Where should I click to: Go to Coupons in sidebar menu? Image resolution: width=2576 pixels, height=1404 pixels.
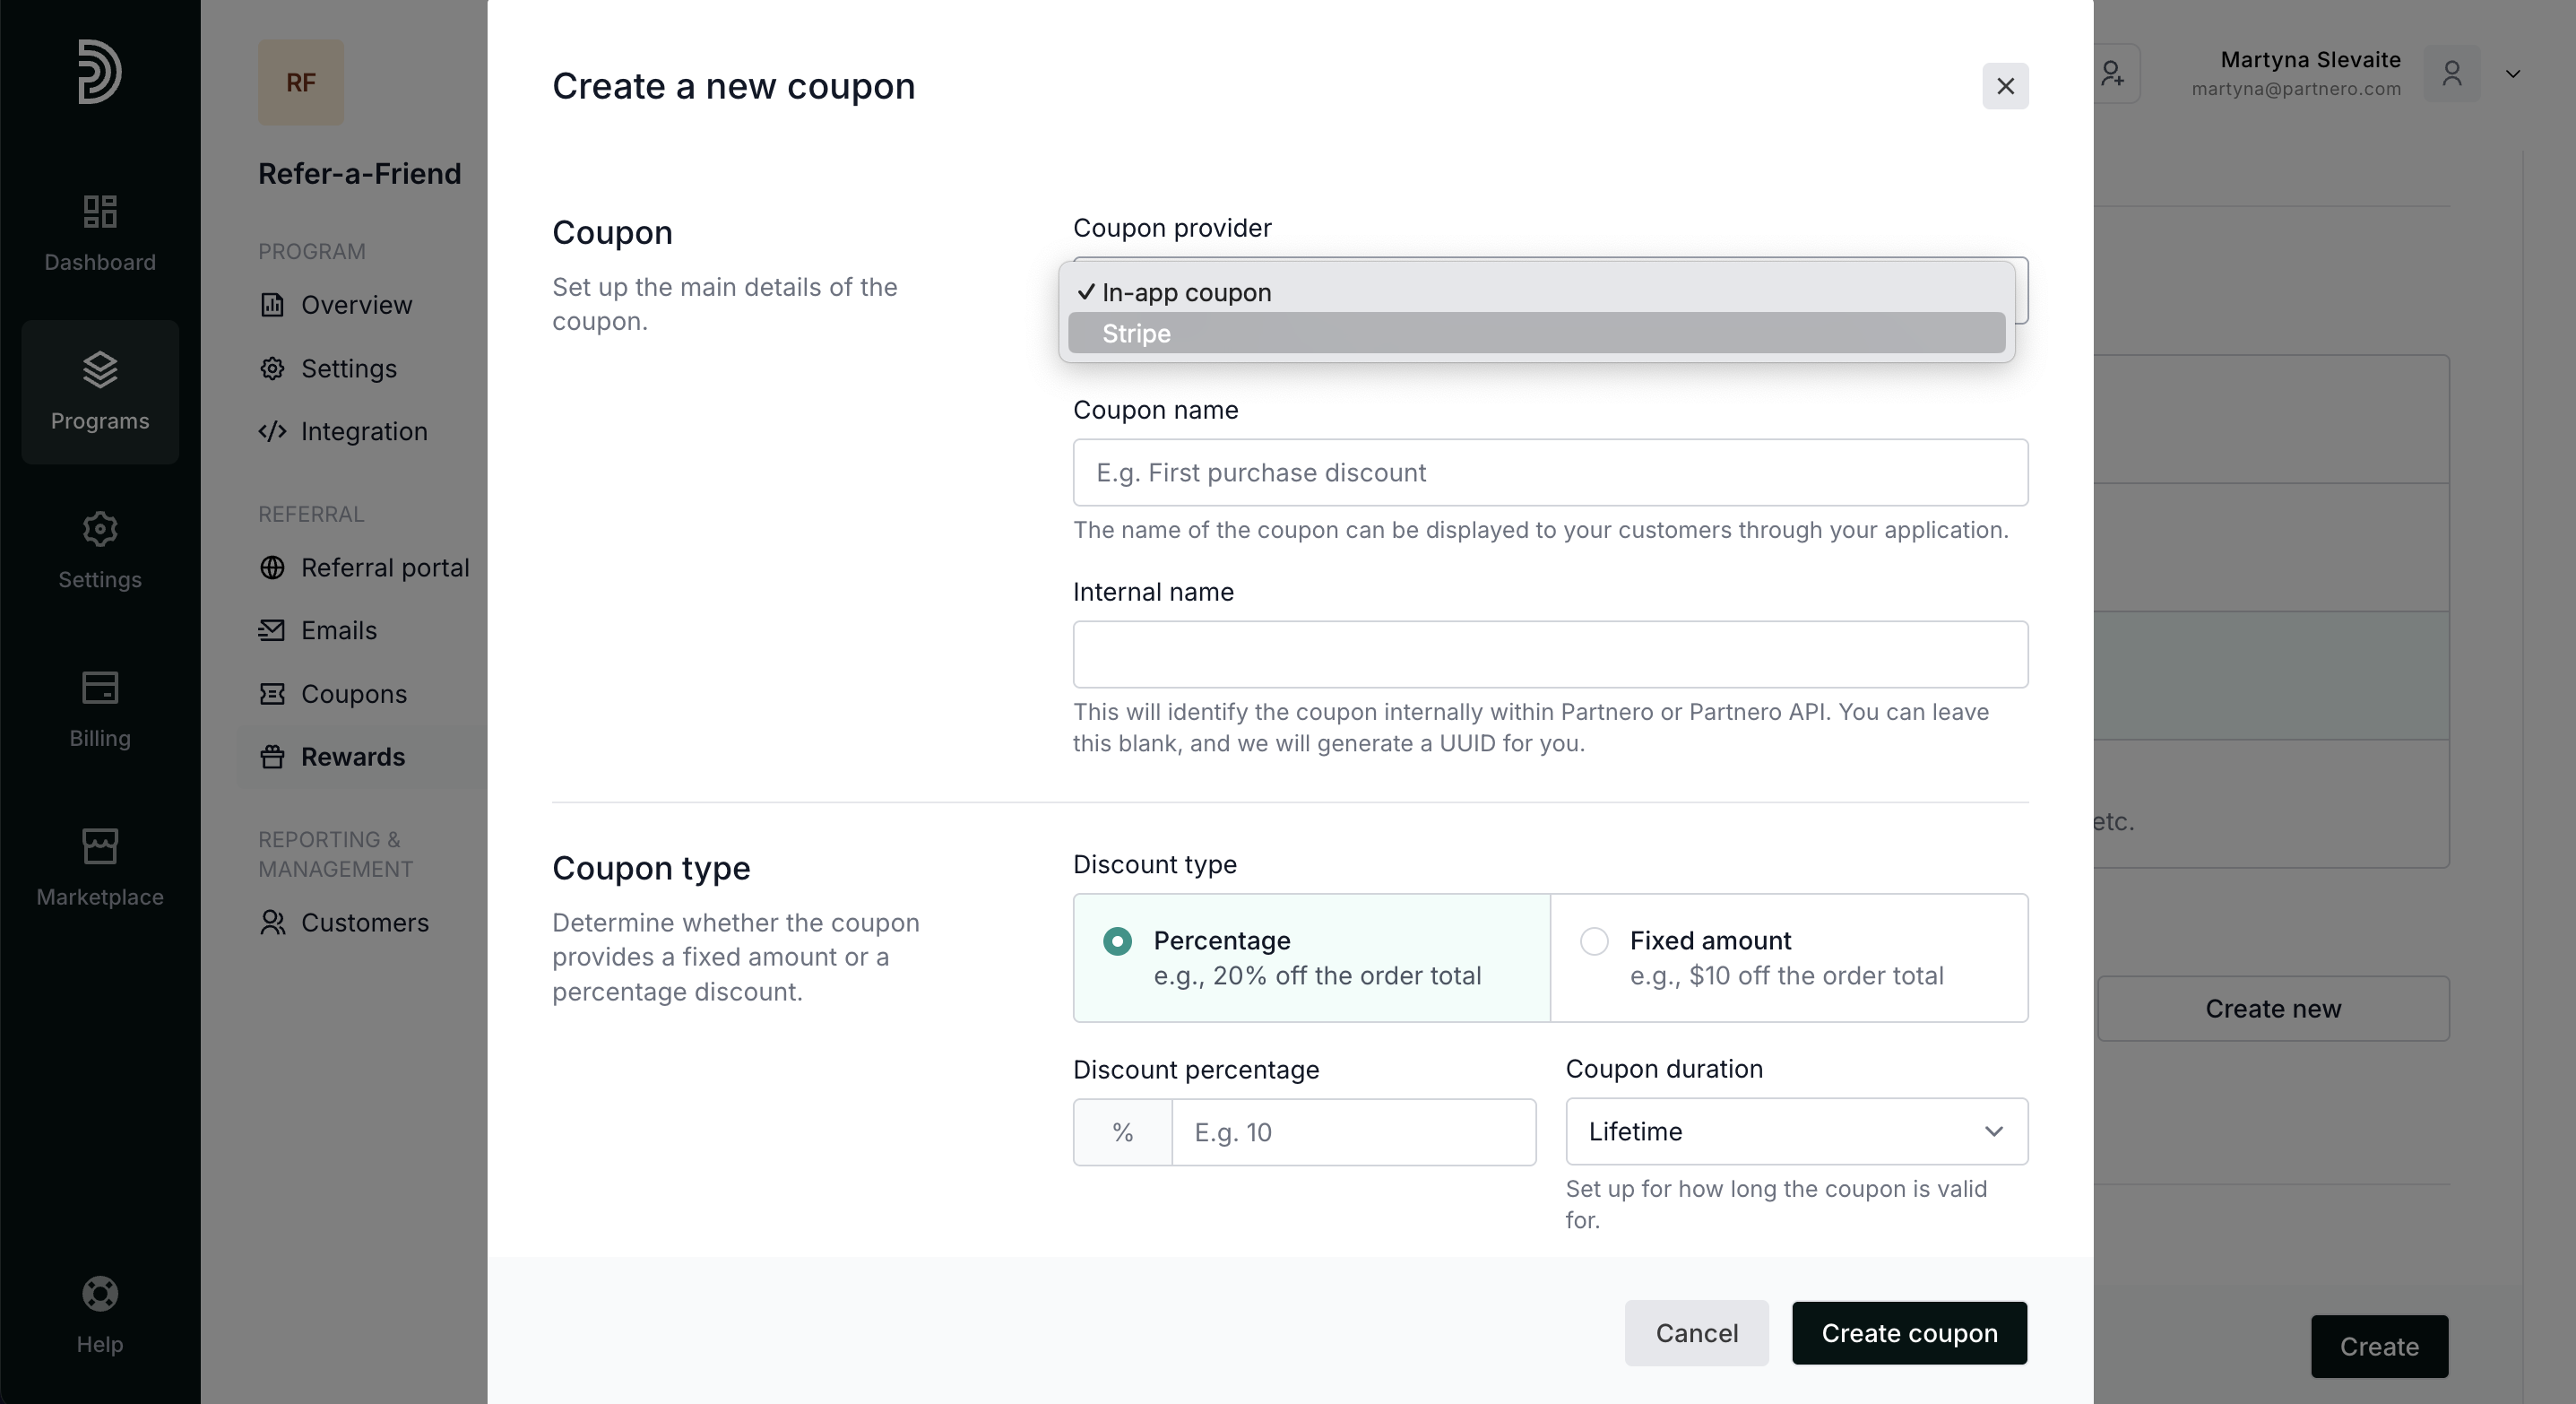(x=353, y=694)
